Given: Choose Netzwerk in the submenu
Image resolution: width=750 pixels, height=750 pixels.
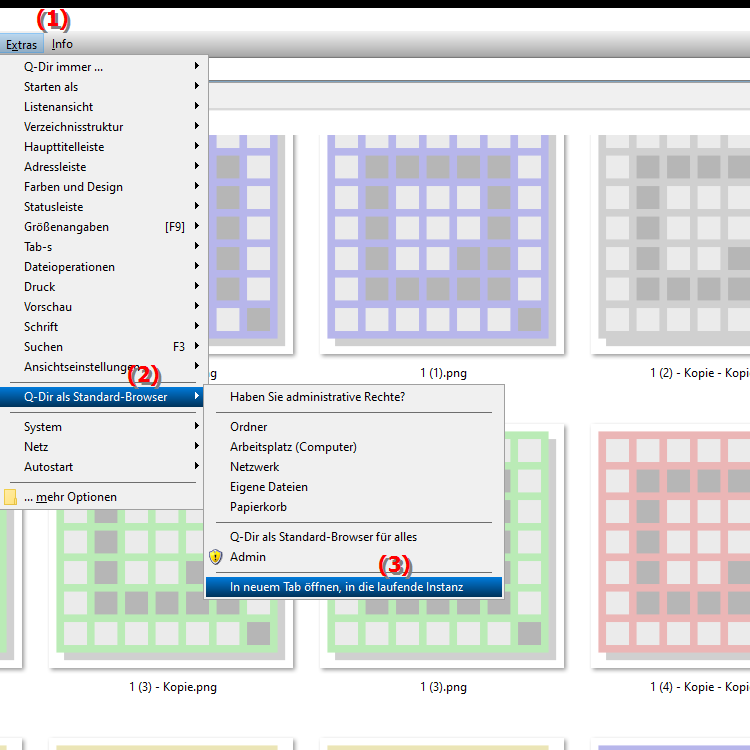Looking at the screenshot, I should click(x=354, y=467).
